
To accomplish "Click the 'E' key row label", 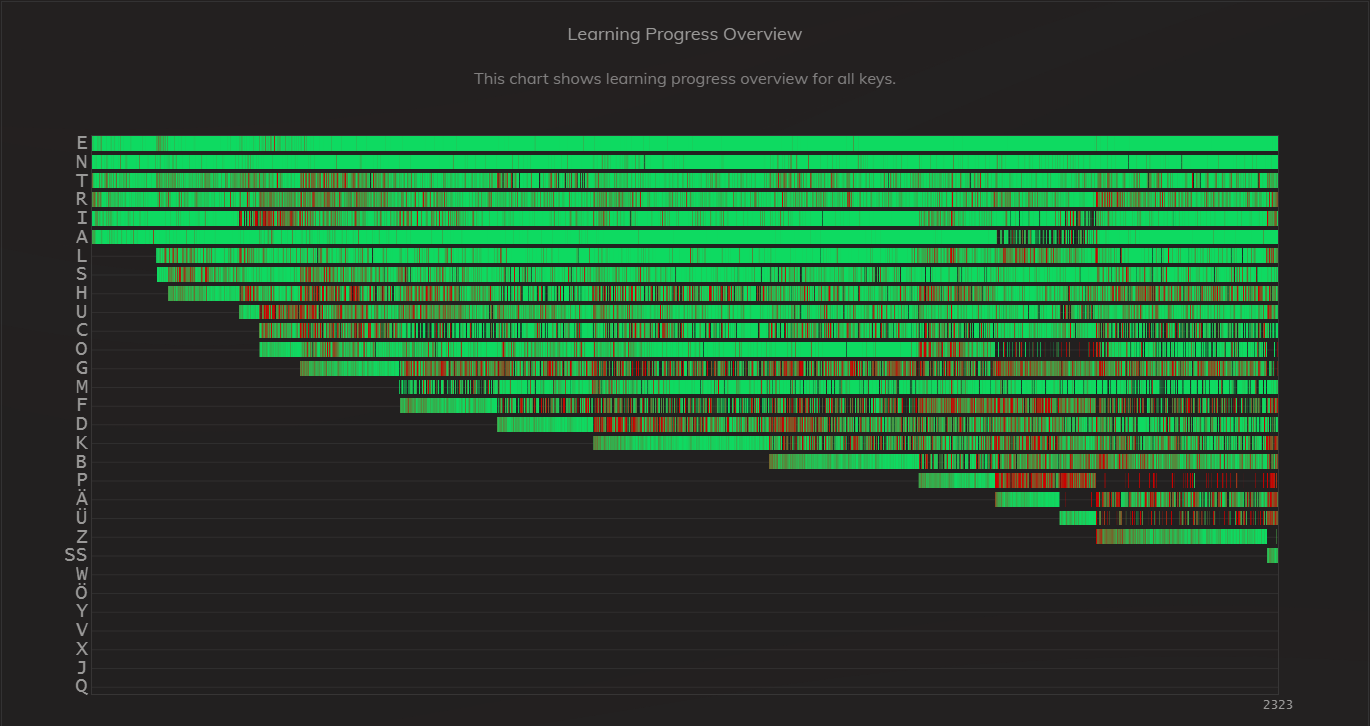I will (x=81, y=143).
